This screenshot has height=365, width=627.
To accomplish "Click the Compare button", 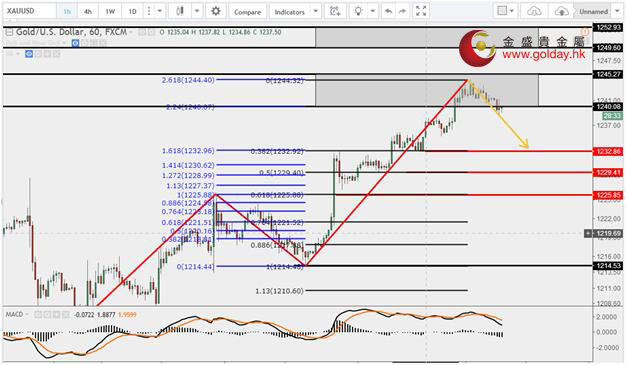I will pos(248,12).
